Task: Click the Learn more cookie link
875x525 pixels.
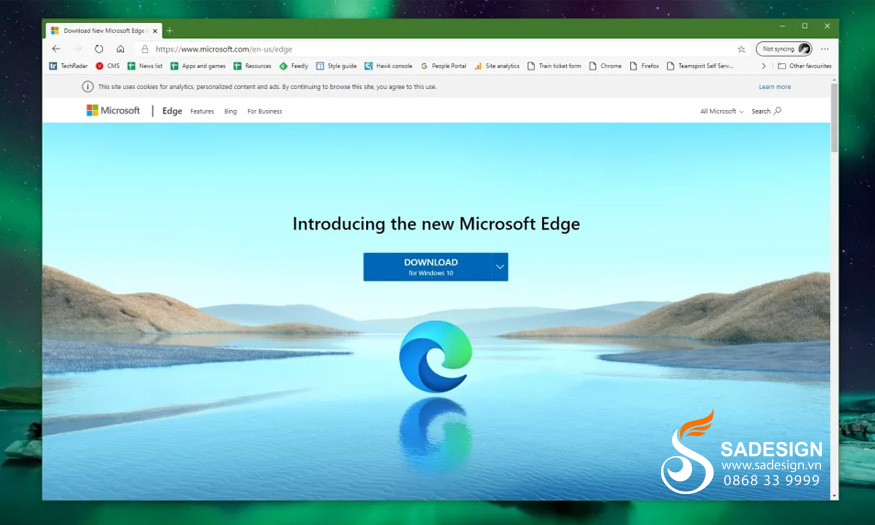Action: click(x=775, y=87)
